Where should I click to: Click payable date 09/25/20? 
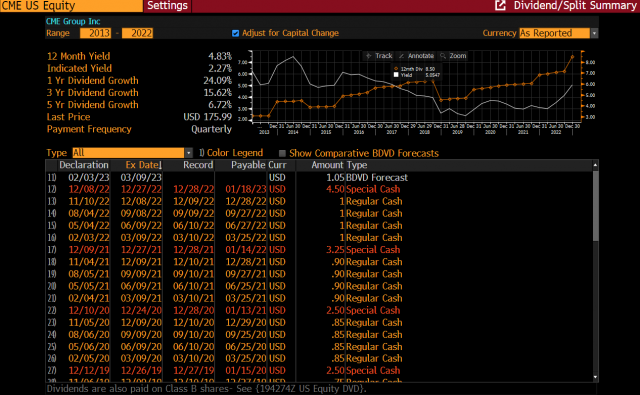[x=246, y=335]
